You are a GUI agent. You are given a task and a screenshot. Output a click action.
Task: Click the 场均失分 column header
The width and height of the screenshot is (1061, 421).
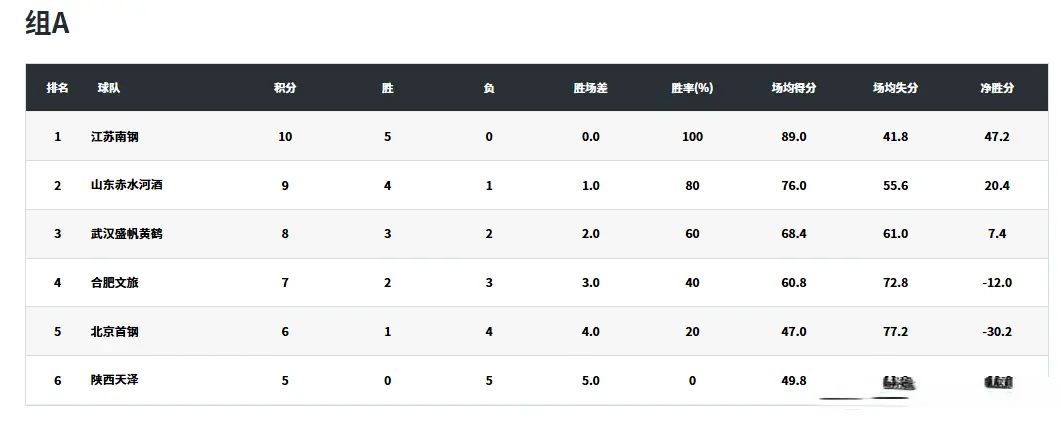click(895, 88)
